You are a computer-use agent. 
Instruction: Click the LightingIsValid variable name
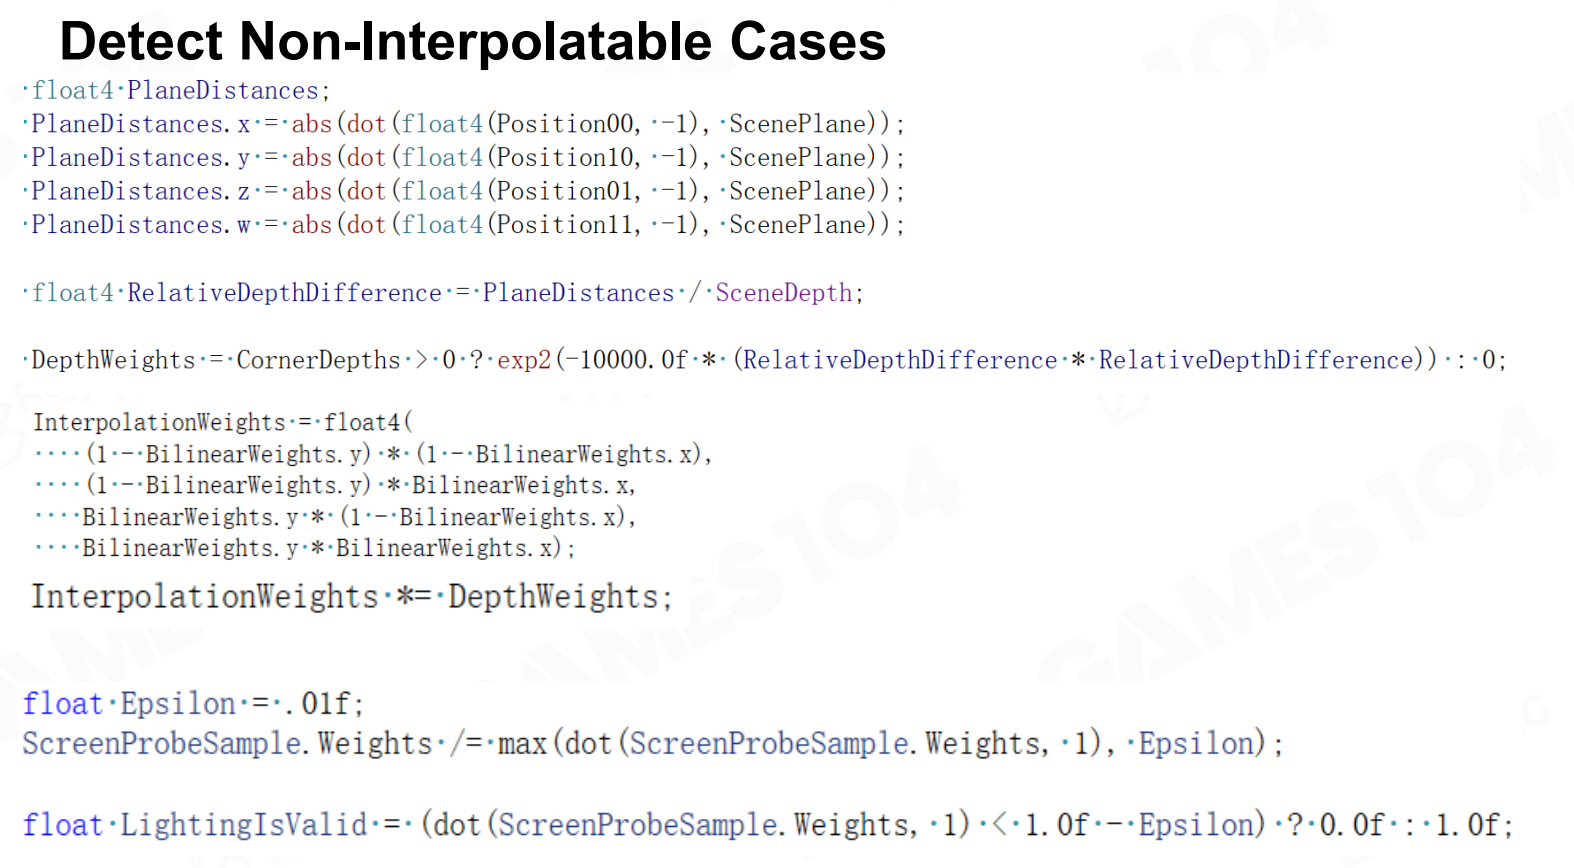click(x=243, y=825)
